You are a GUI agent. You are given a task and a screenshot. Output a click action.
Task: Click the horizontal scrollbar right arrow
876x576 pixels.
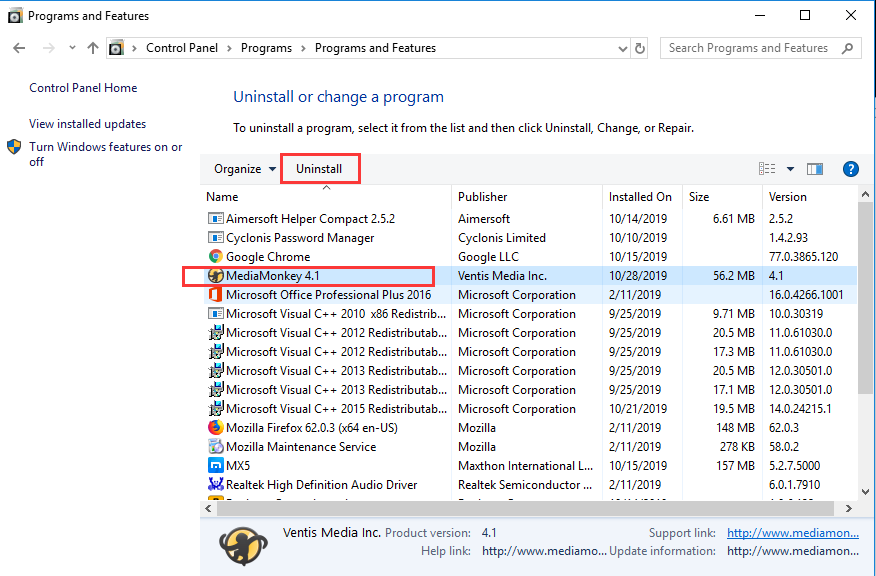pos(849,508)
